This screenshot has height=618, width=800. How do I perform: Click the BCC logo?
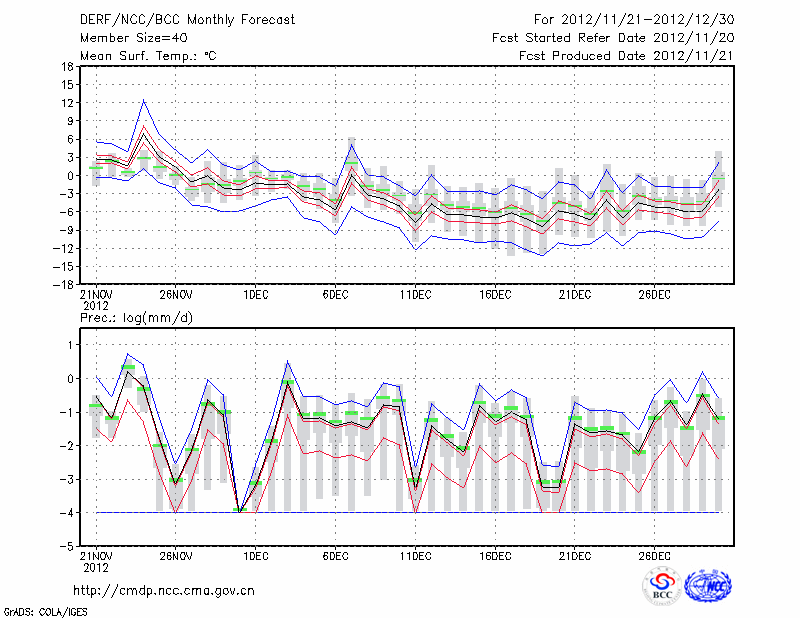click(661, 586)
